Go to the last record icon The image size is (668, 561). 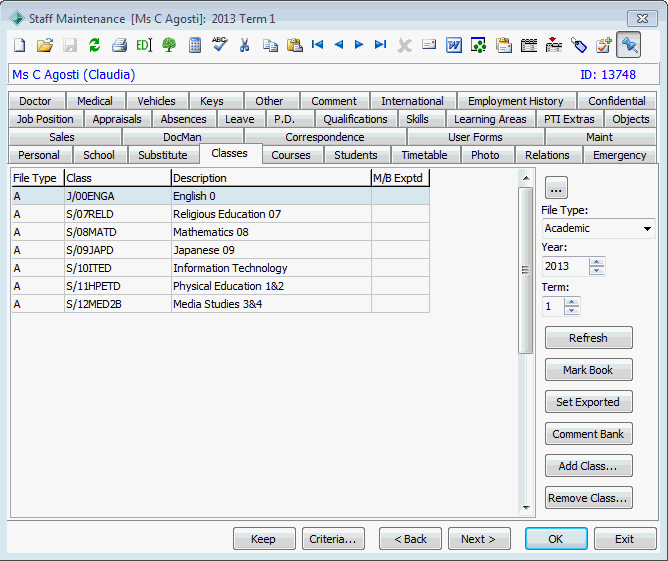pyautogui.click(x=380, y=44)
